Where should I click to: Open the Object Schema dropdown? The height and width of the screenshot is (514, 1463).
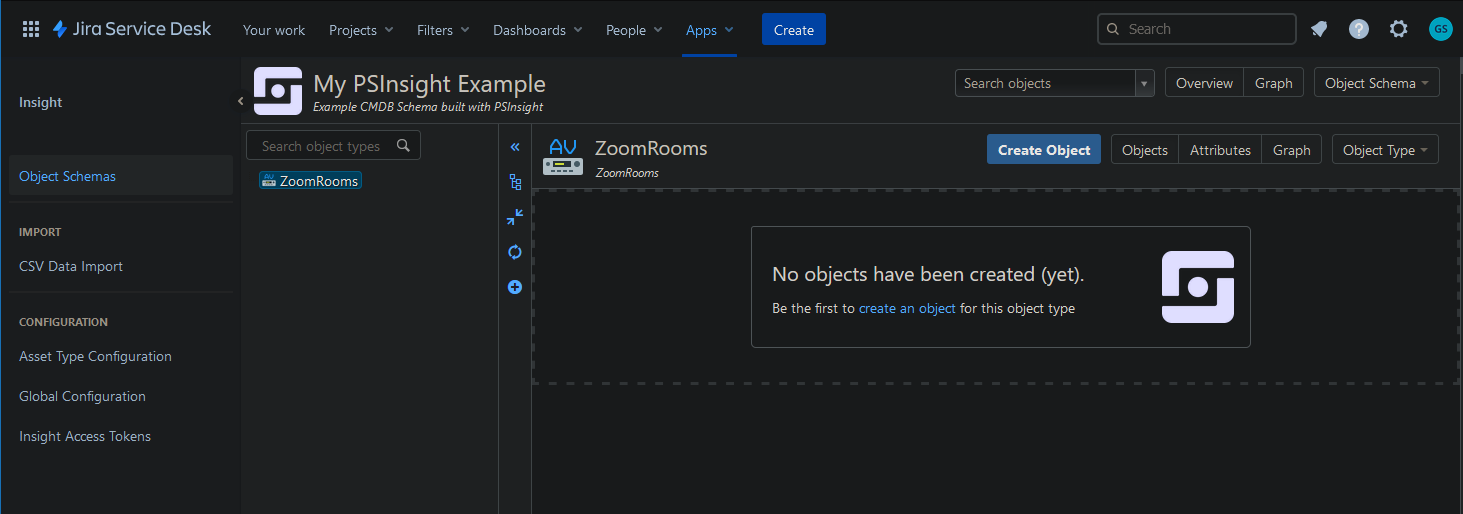pos(1376,83)
